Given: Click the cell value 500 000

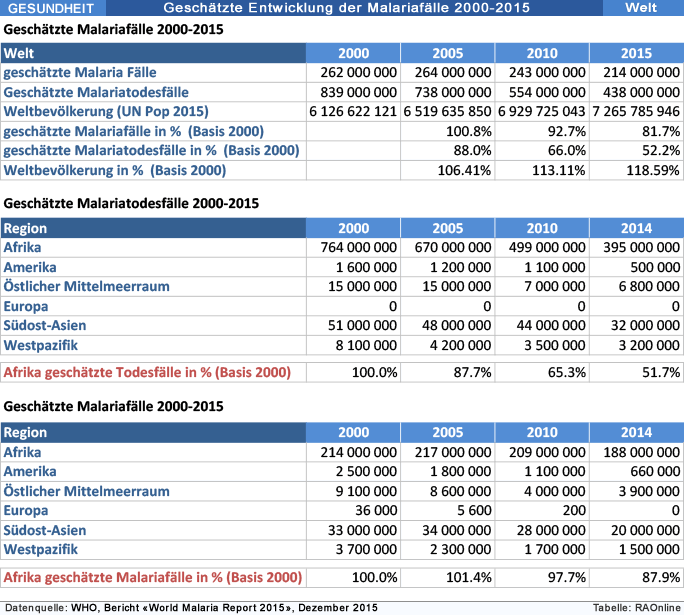Looking at the screenshot, I should pyautogui.click(x=655, y=267).
